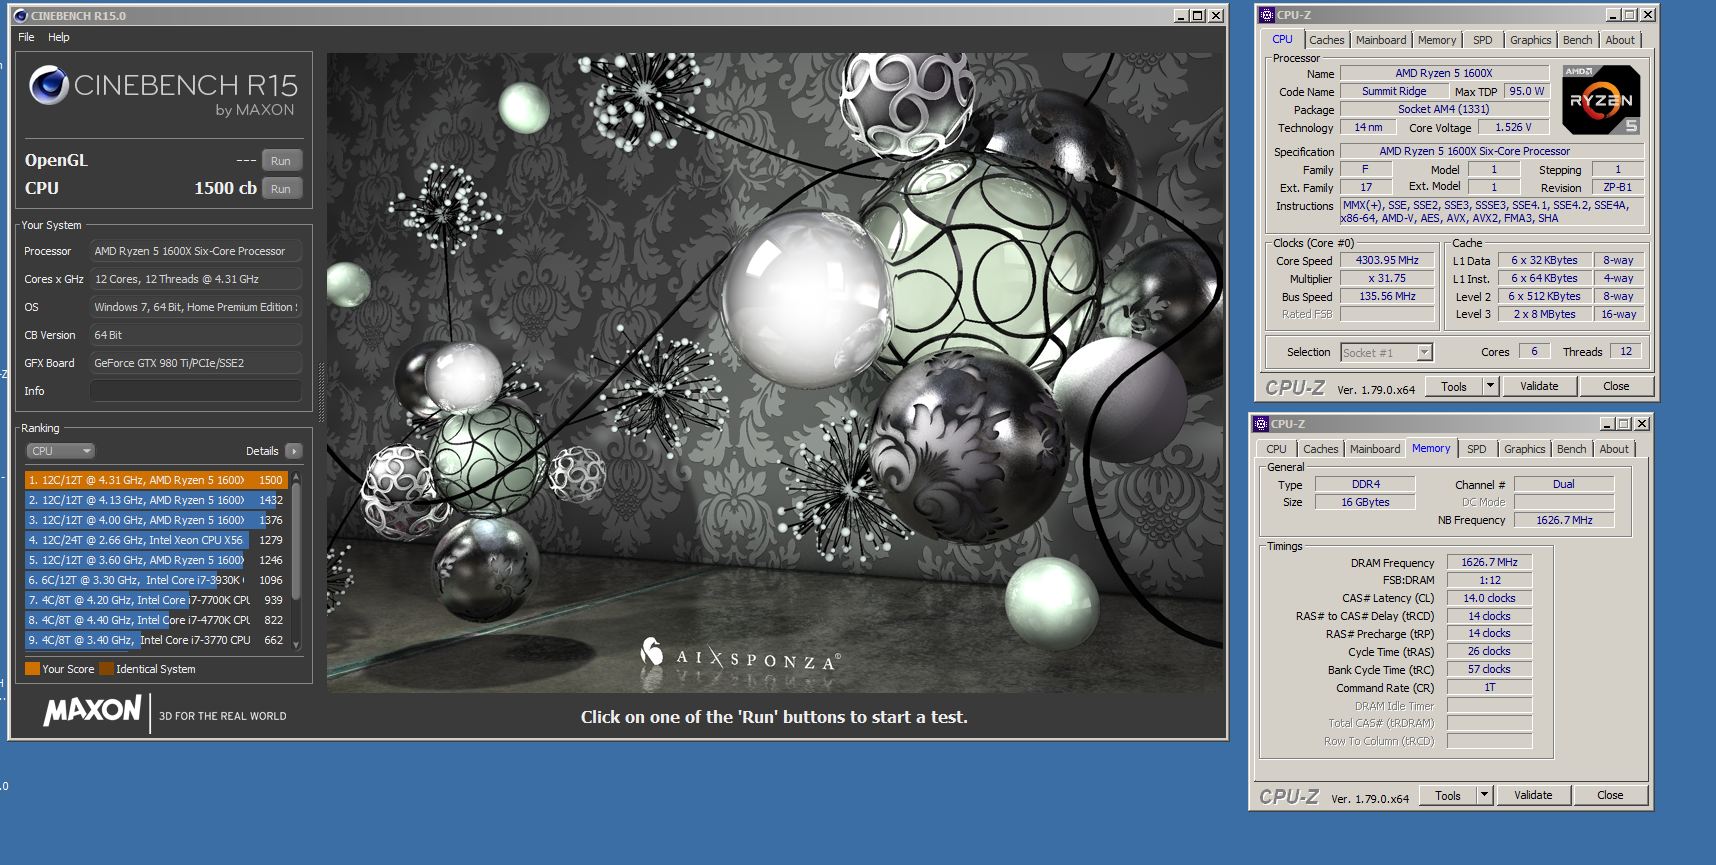The height and width of the screenshot is (865, 1716).
Task: Click the GFX Board GeForce GTX 980 Ti field
Action: click(196, 363)
